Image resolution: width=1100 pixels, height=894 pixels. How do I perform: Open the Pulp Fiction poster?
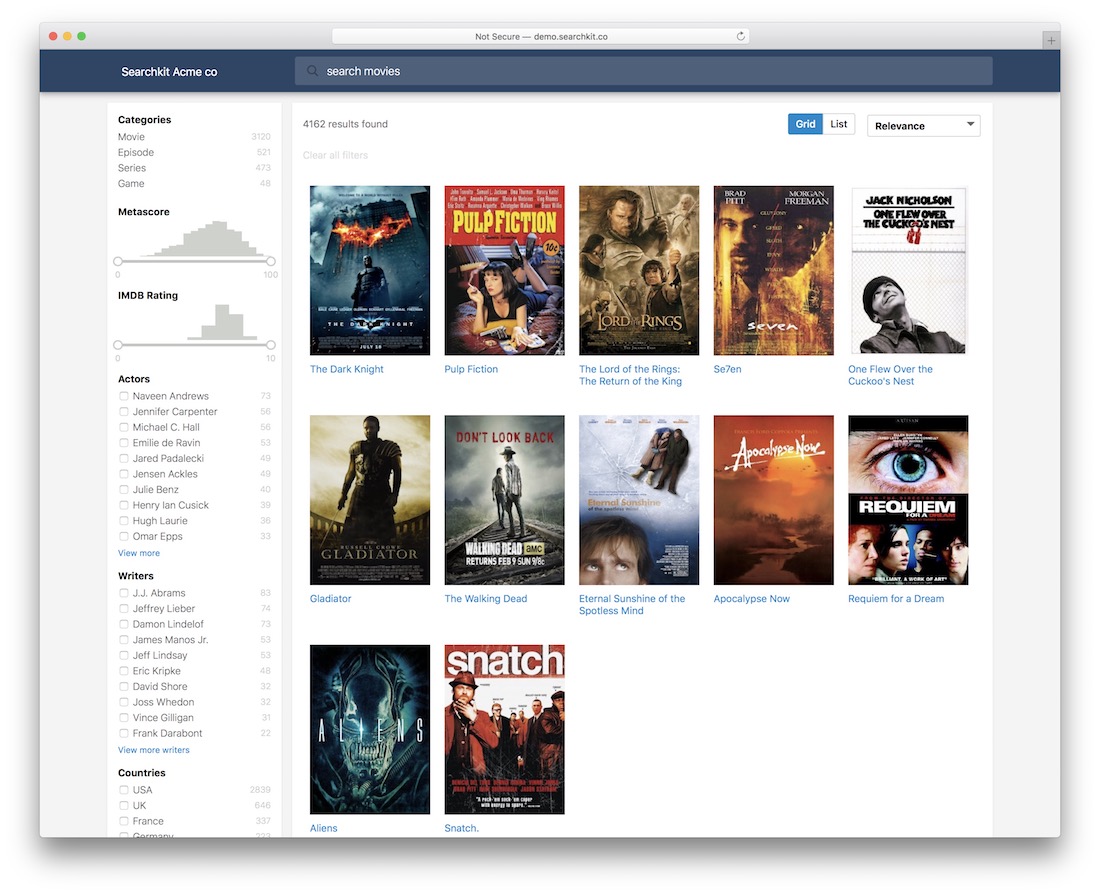pyautogui.click(x=504, y=270)
